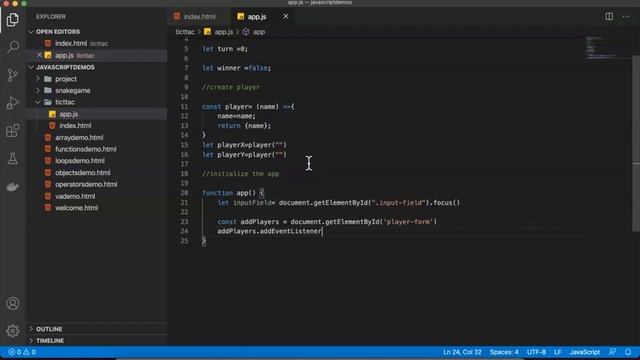Open vademo.html file

[75, 196]
